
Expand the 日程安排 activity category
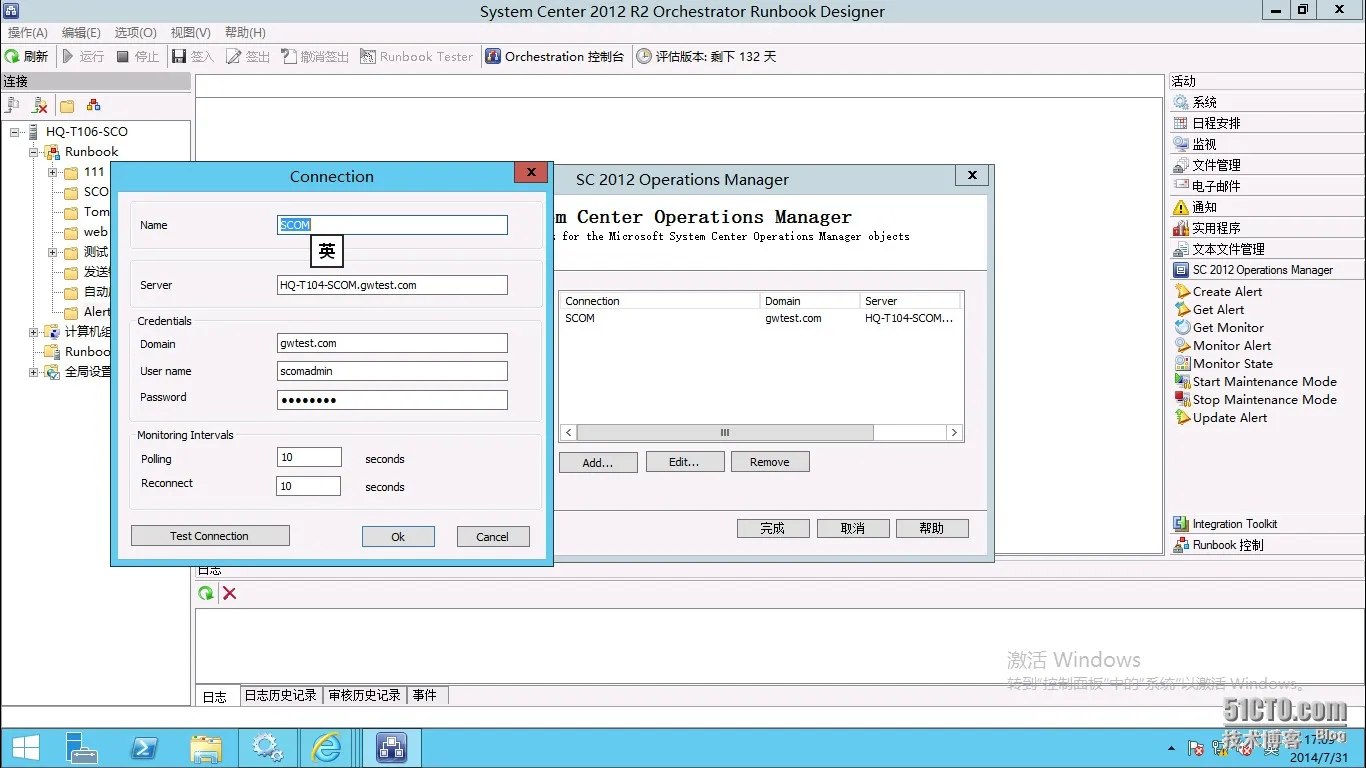[x=1267, y=123]
